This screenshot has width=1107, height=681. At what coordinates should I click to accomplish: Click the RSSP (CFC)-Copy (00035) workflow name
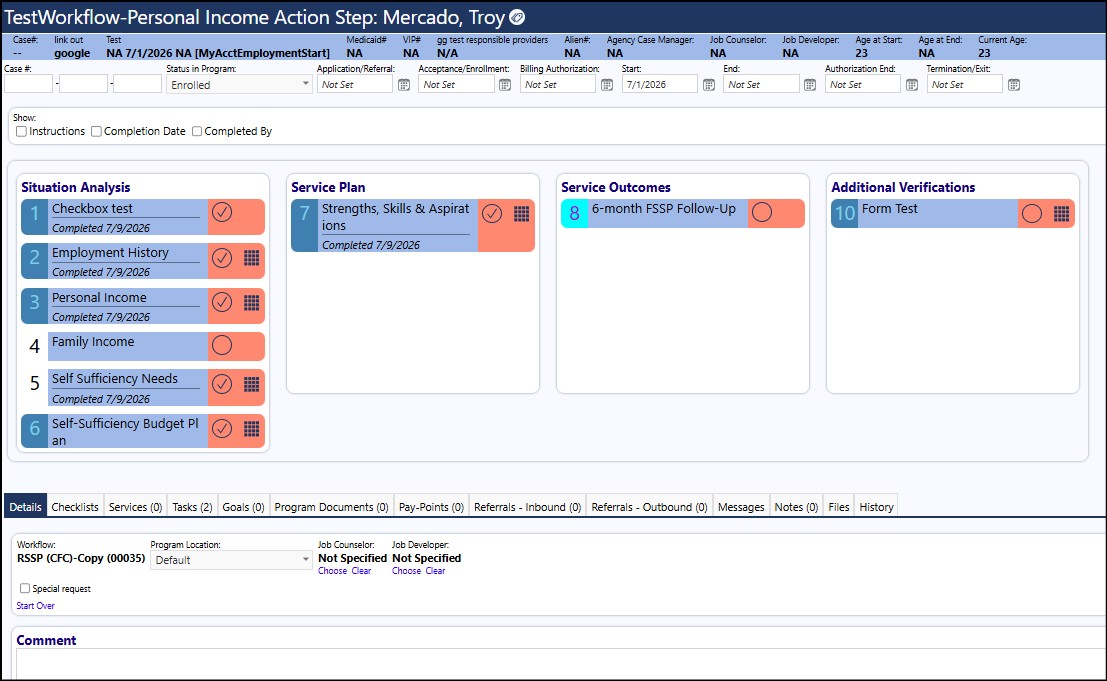(x=81, y=558)
